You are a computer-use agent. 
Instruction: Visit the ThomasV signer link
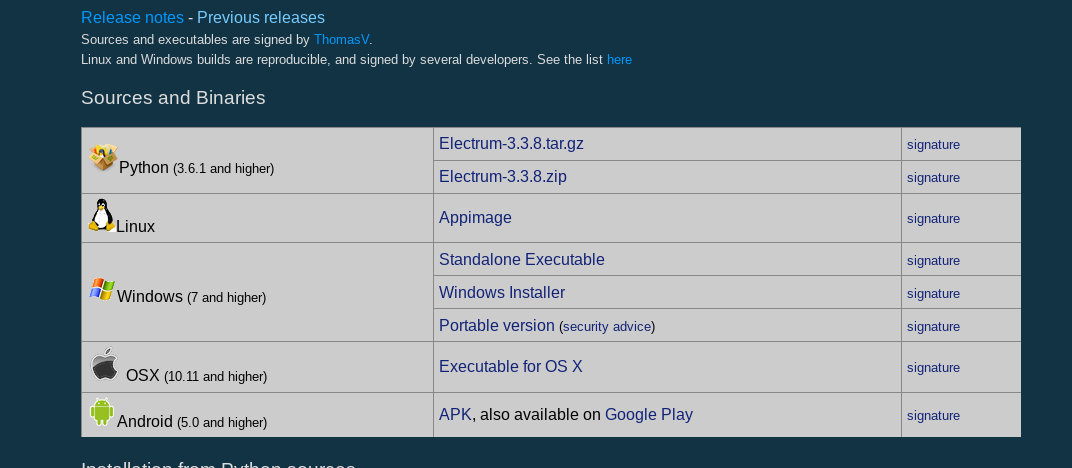point(341,40)
